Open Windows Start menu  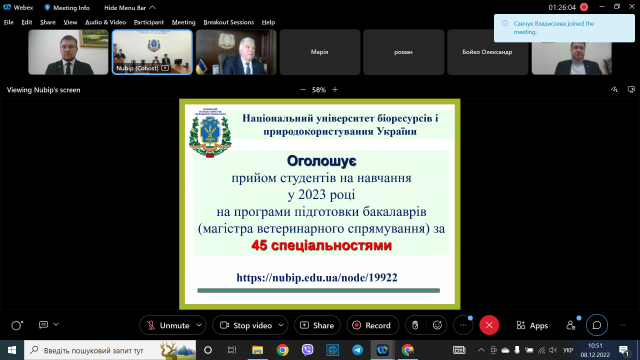(x=12, y=350)
